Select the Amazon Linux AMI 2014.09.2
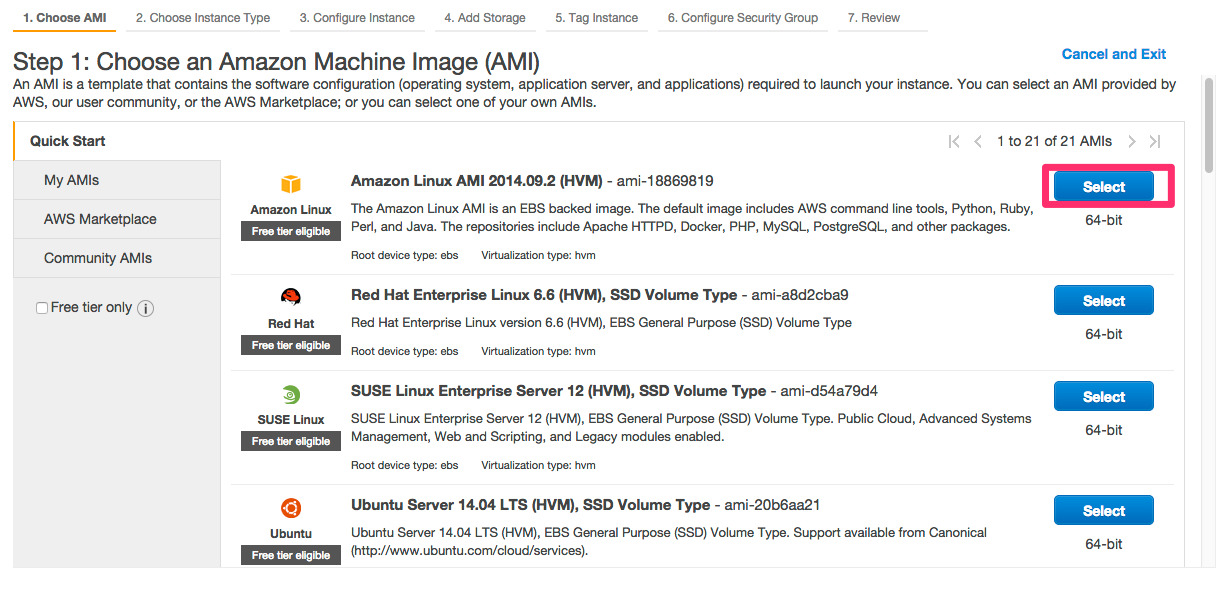 click(x=1104, y=187)
